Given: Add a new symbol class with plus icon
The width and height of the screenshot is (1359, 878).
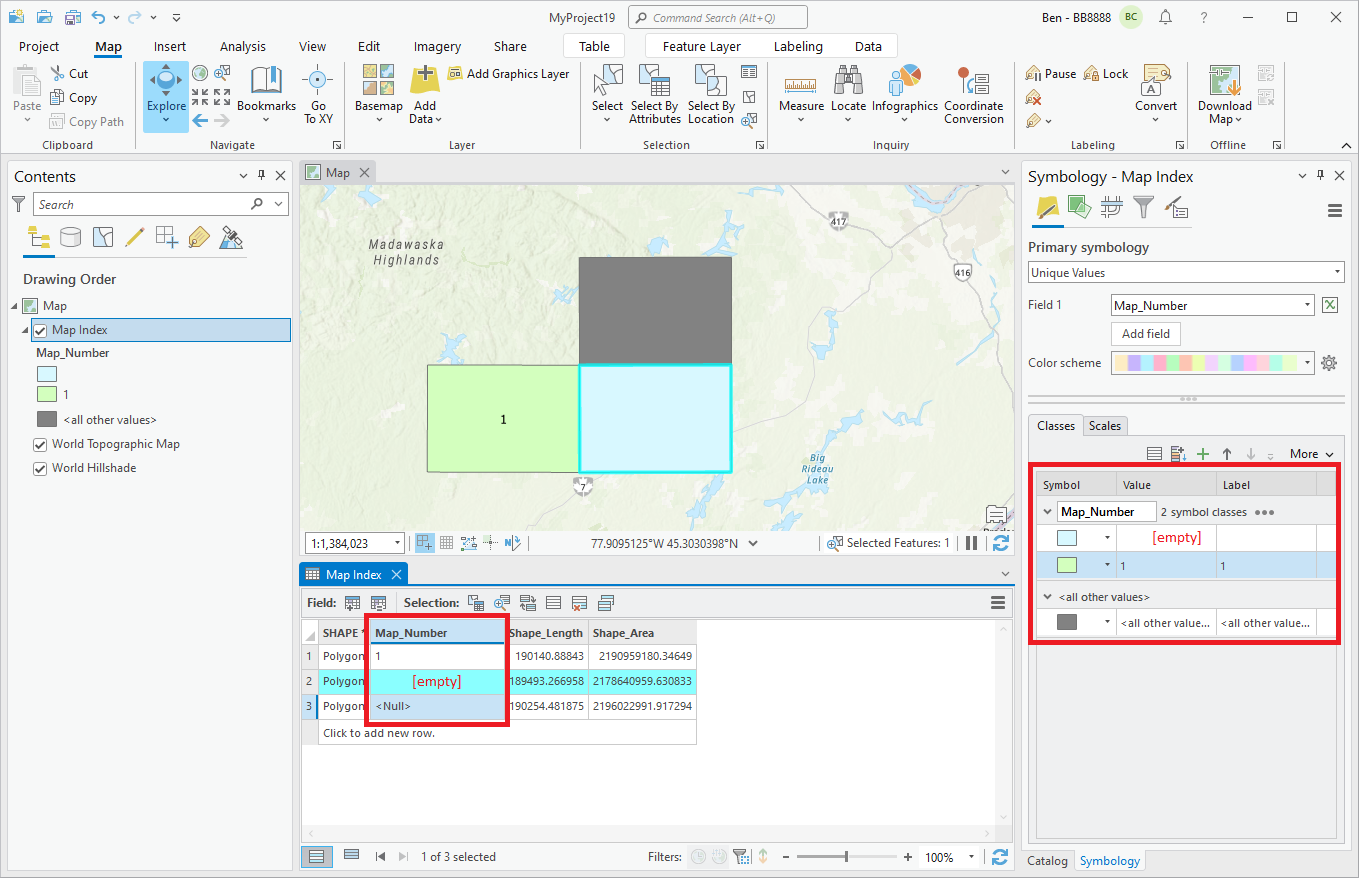Looking at the screenshot, I should coord(1203,454).
